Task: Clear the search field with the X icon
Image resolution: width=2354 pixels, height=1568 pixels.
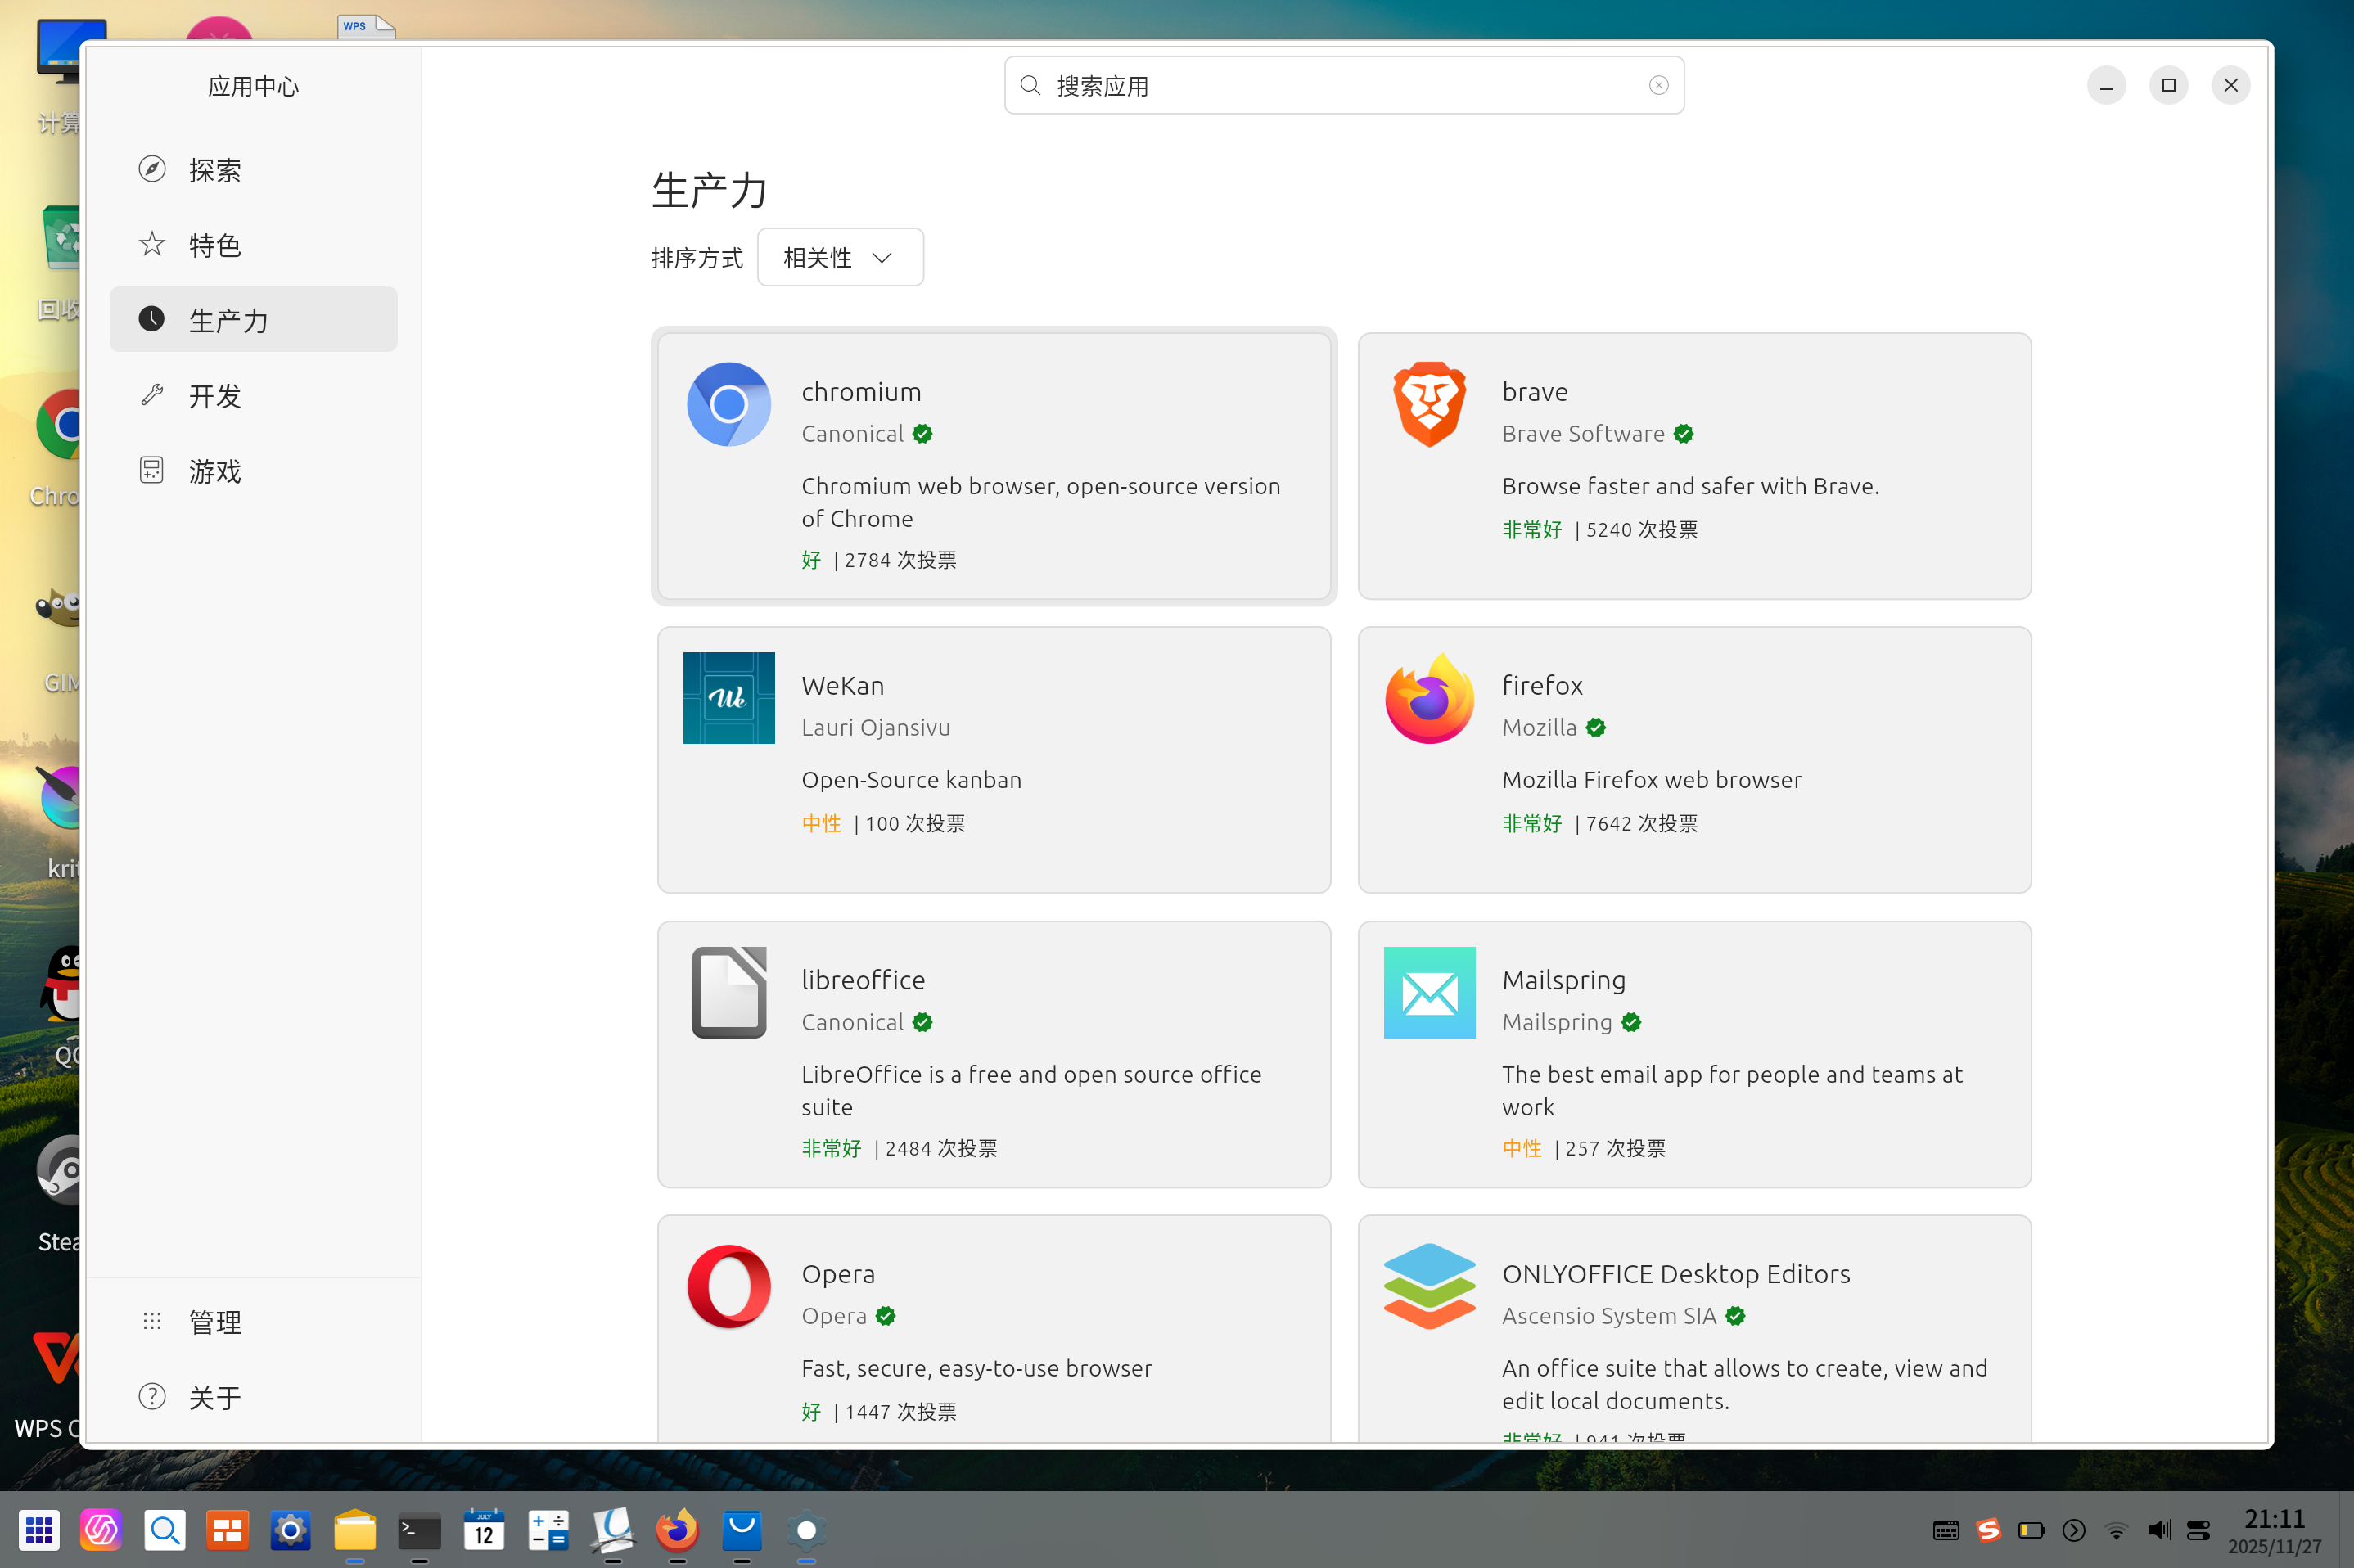Action: point(1658,85)
